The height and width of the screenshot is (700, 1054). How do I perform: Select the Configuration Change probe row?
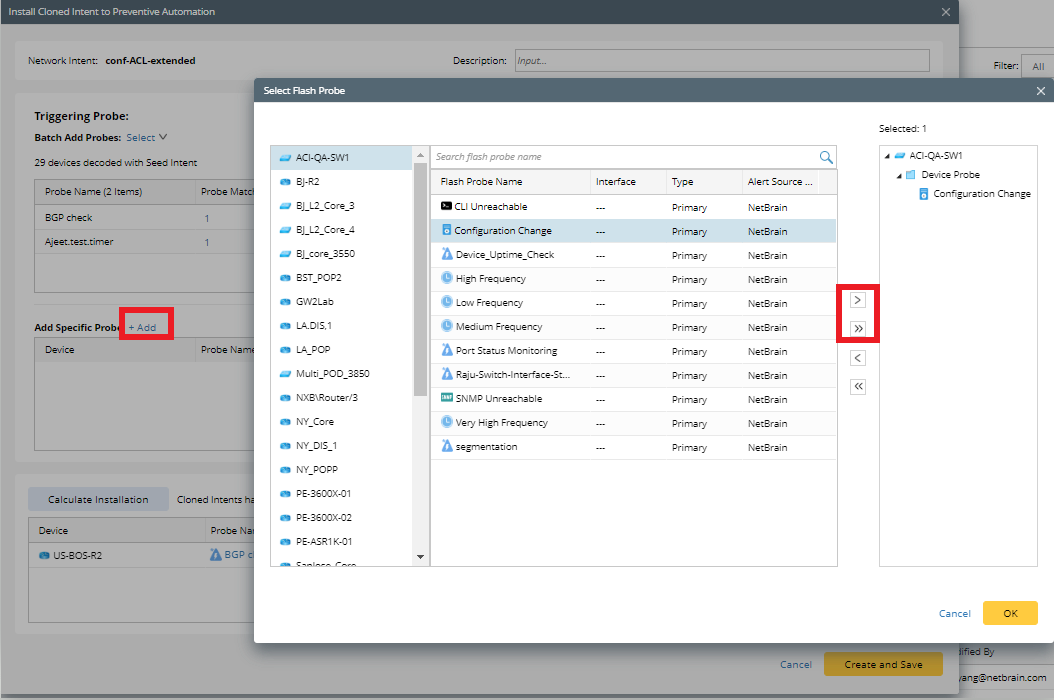[x=633, y=231]
